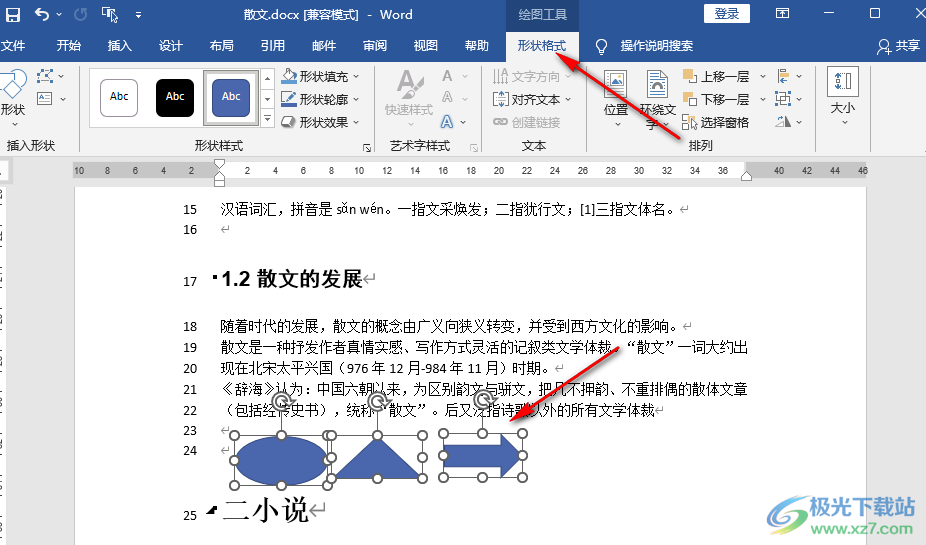Select the blue triangle shape
This screenshot has width=926, height=545.
point(377,459)
